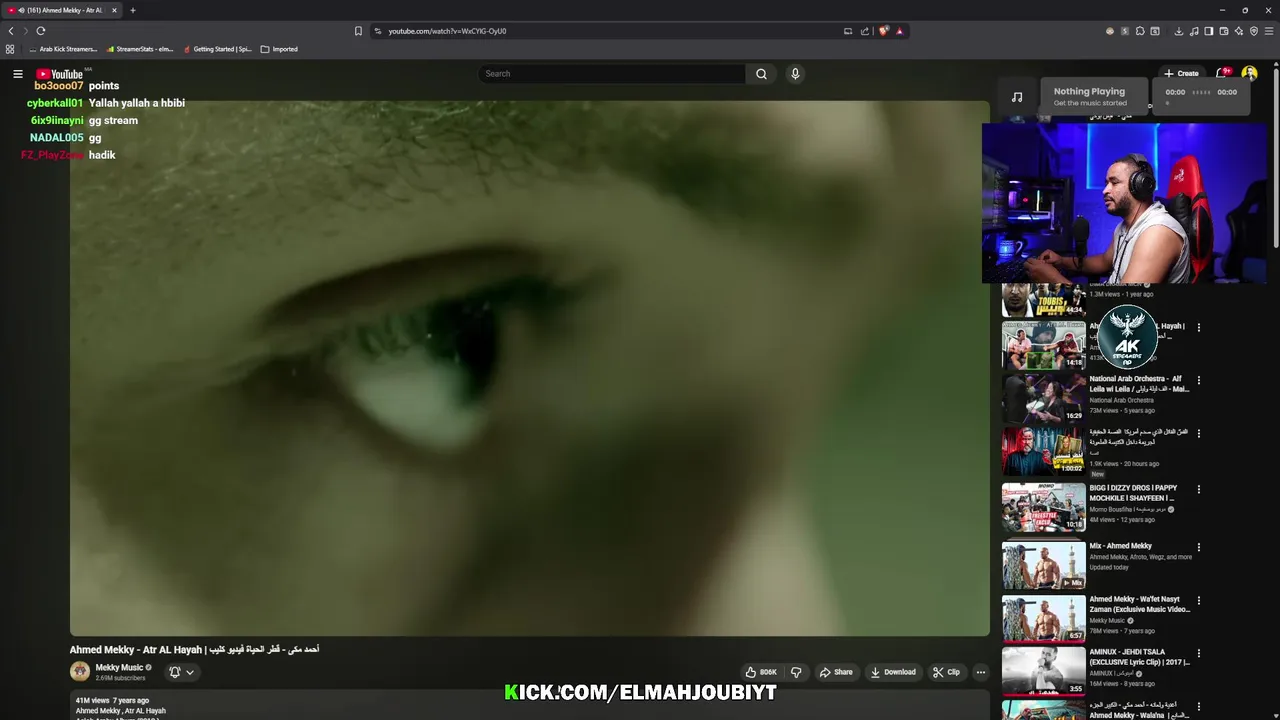Open options menu for AMINUX JEHDI TSALA
The image size is (1280, 720).
(1199, 654)
